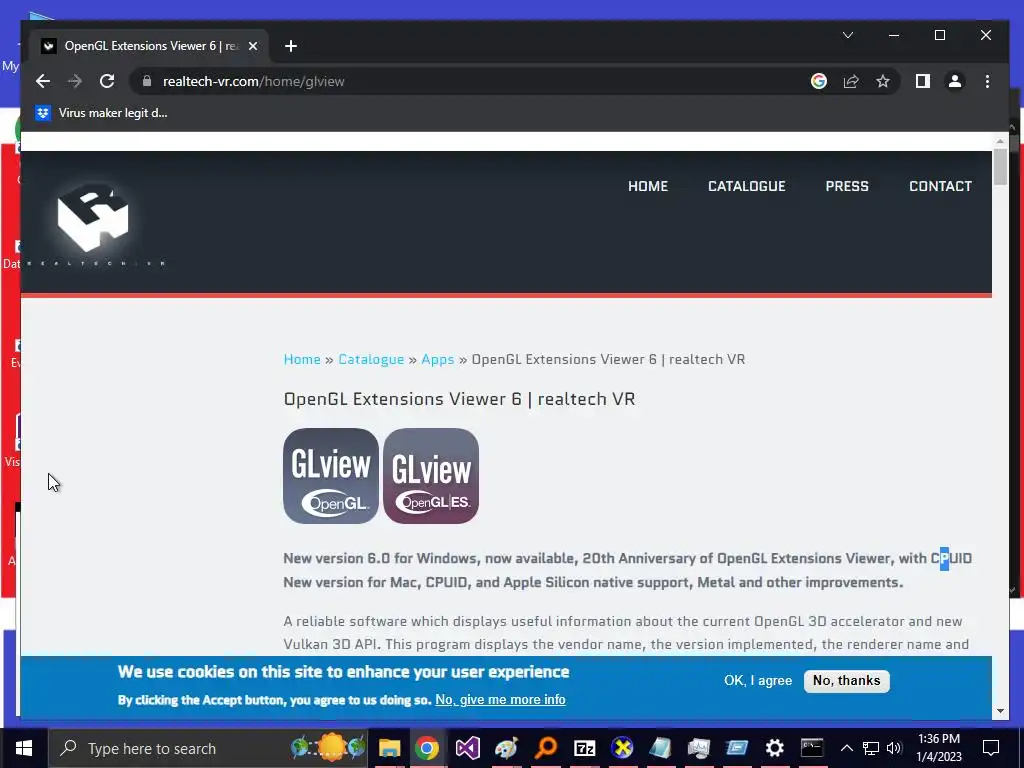Viewport: 1024px width, 768px height.
Task: Click the taskbar search box
Action: 209,748
